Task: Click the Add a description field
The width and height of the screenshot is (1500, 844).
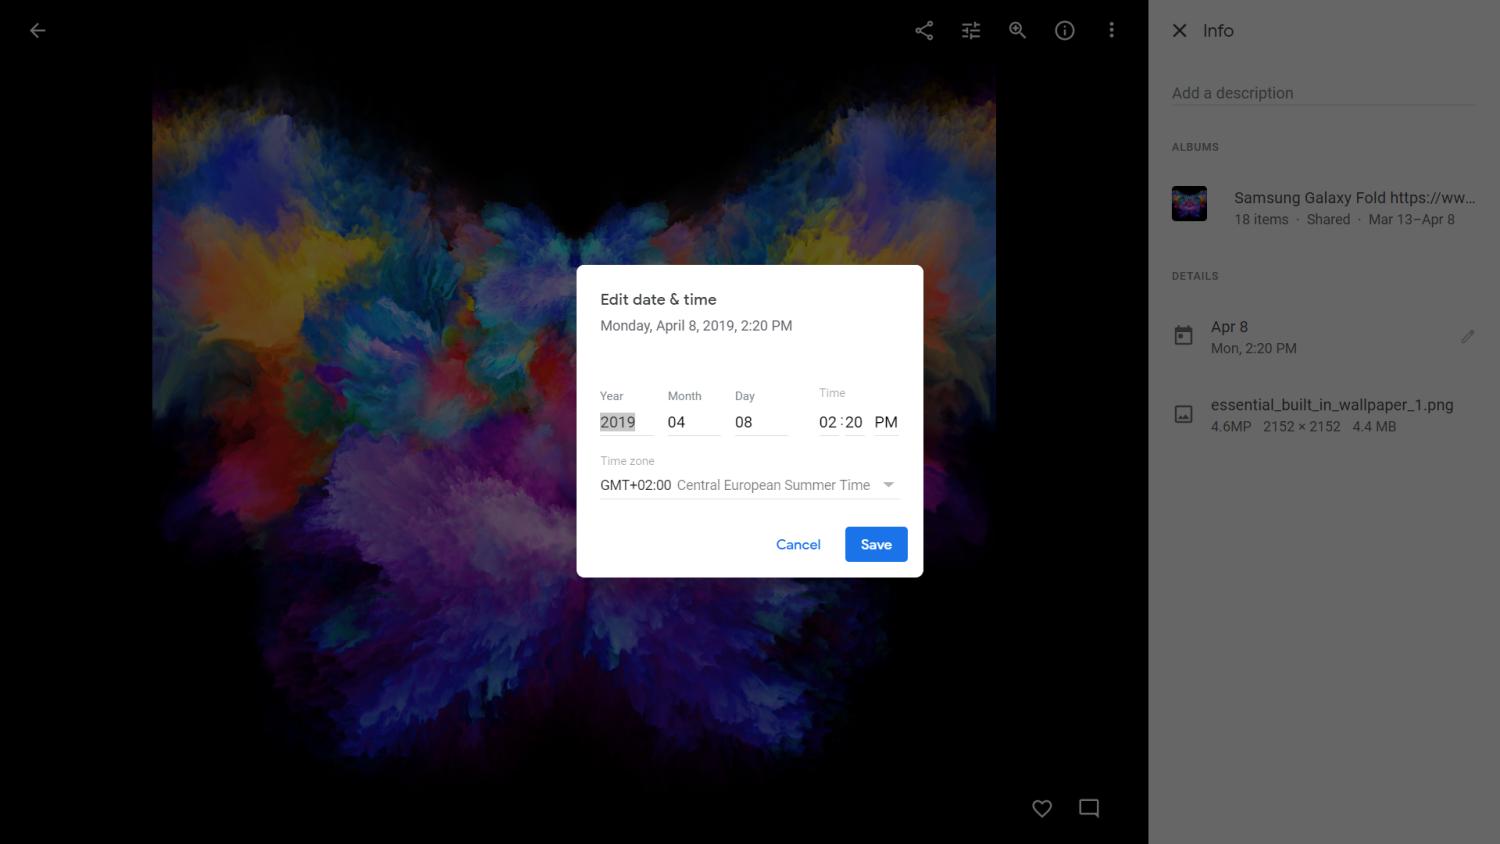Action: [1322, 93]
